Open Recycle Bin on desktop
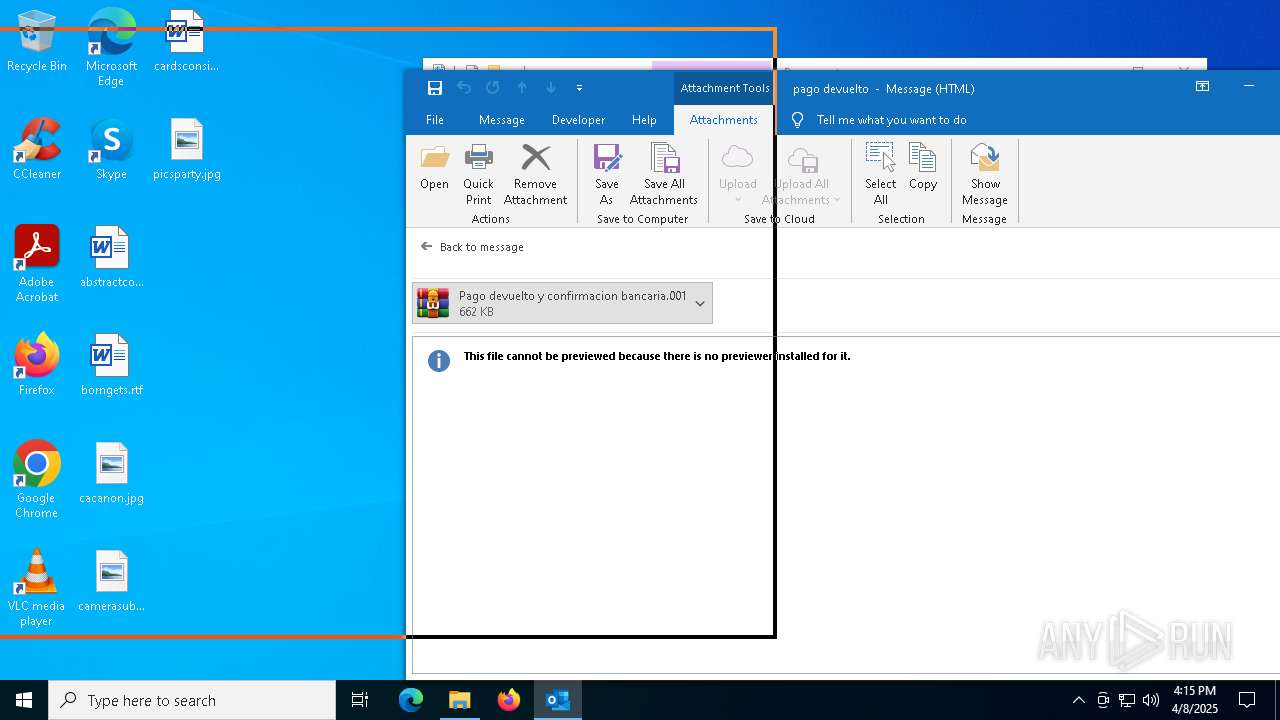 pos(37,42)
